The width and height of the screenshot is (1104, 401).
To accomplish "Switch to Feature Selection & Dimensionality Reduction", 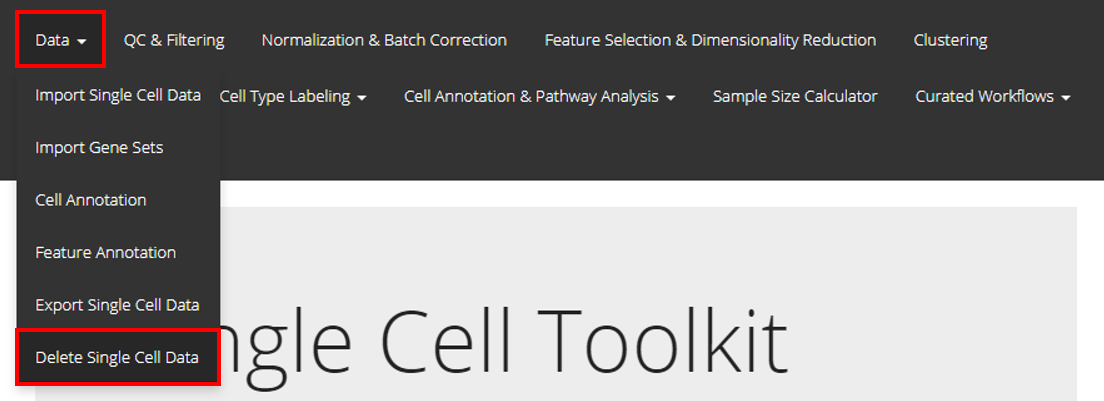I will point(710,40).
